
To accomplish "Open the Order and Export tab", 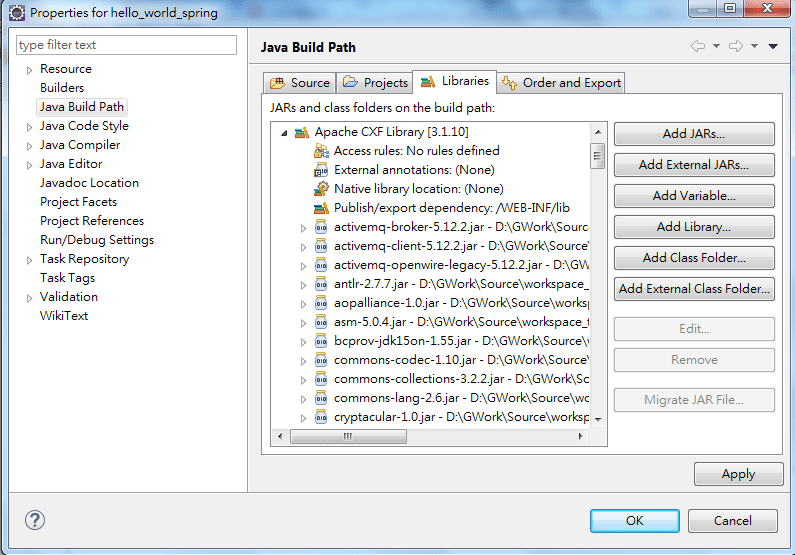I will [562, 83].
